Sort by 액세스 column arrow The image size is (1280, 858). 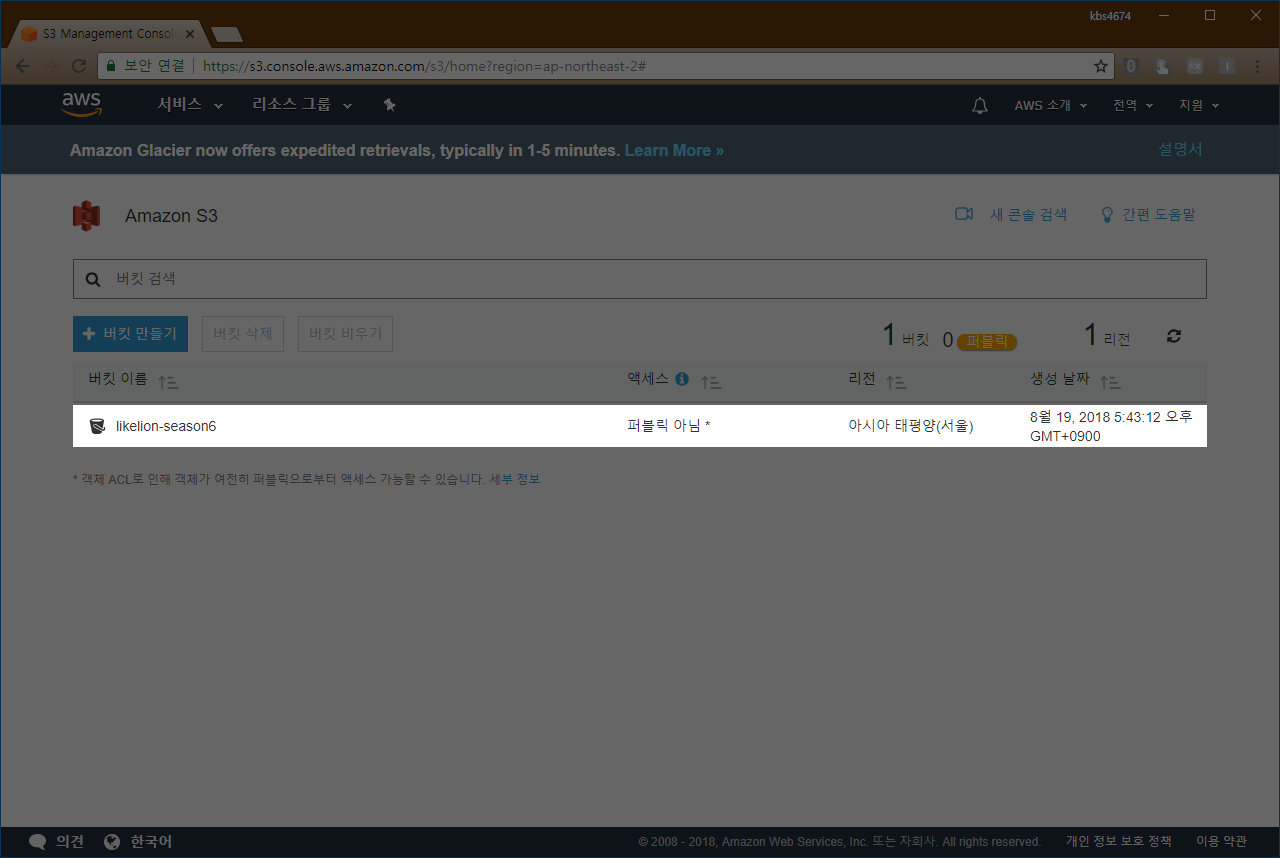point(711,381)
